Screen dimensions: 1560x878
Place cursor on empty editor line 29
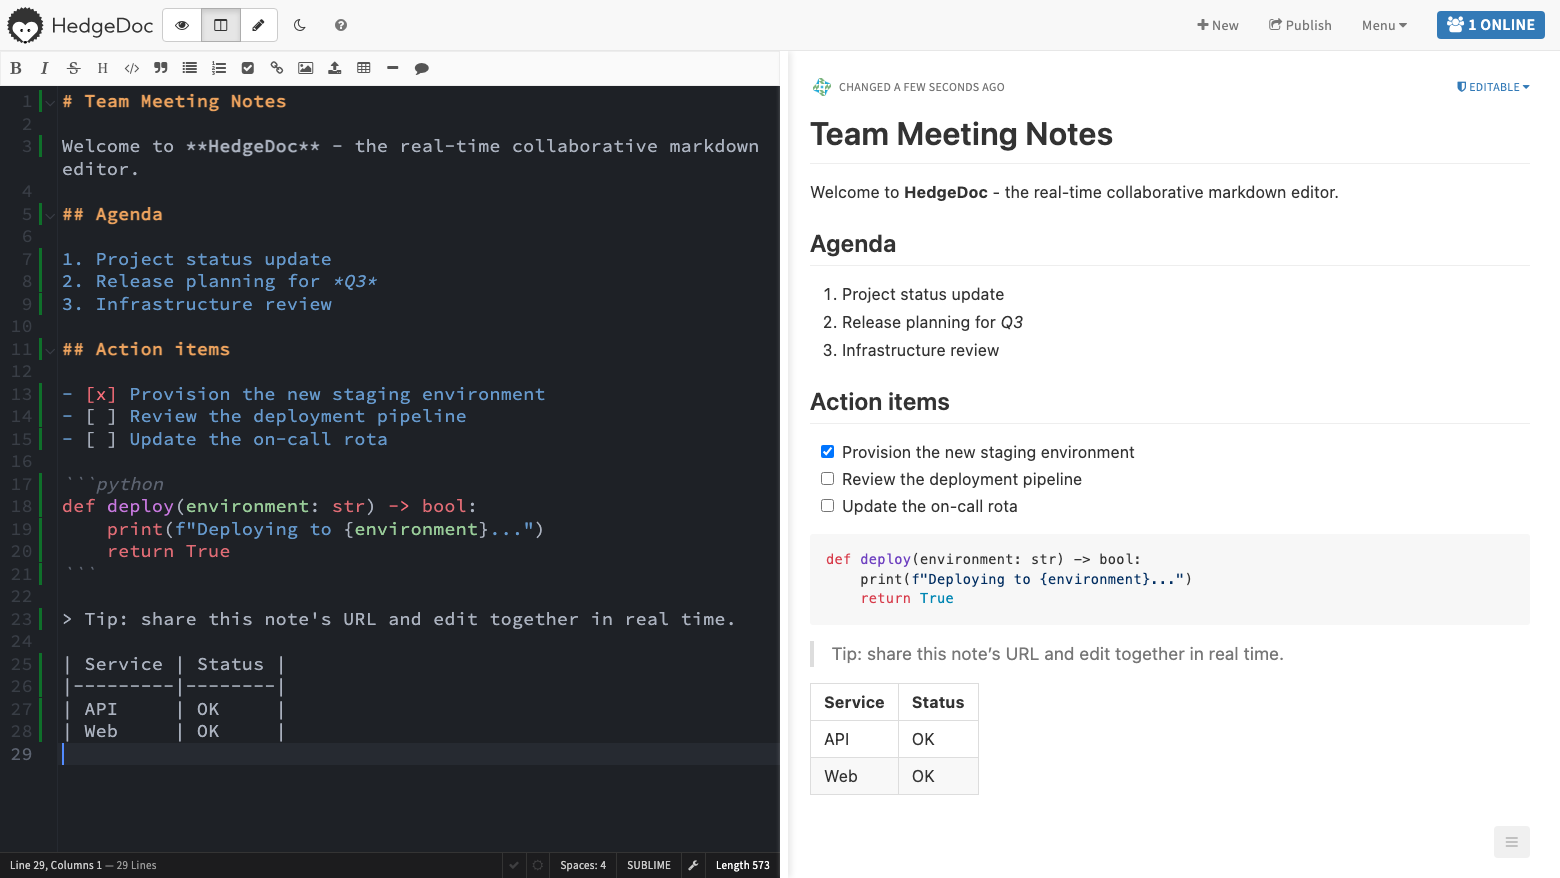coord(418,754)
